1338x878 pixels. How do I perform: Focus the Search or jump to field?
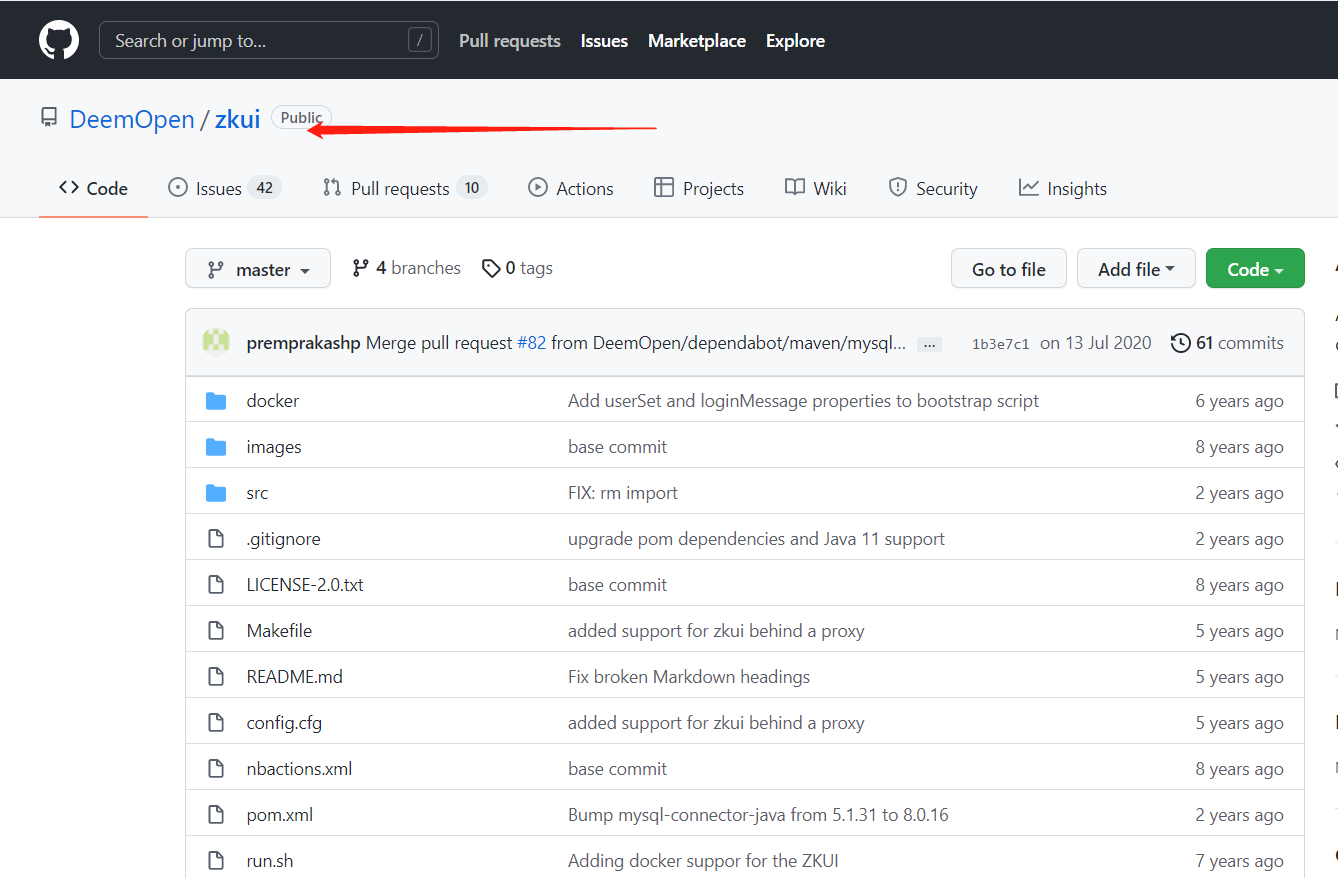269,40
